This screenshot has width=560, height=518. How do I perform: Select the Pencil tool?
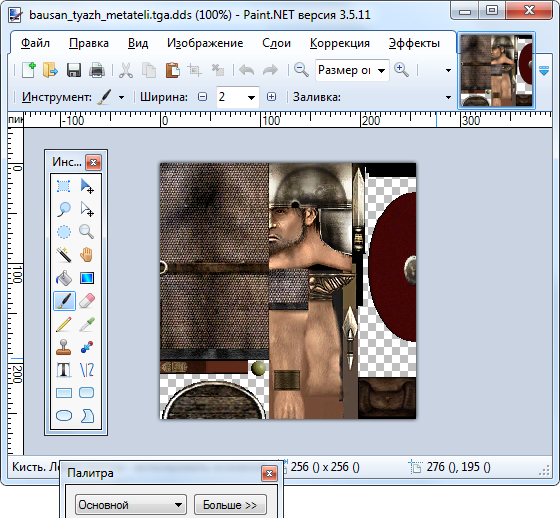click(64, 324)
